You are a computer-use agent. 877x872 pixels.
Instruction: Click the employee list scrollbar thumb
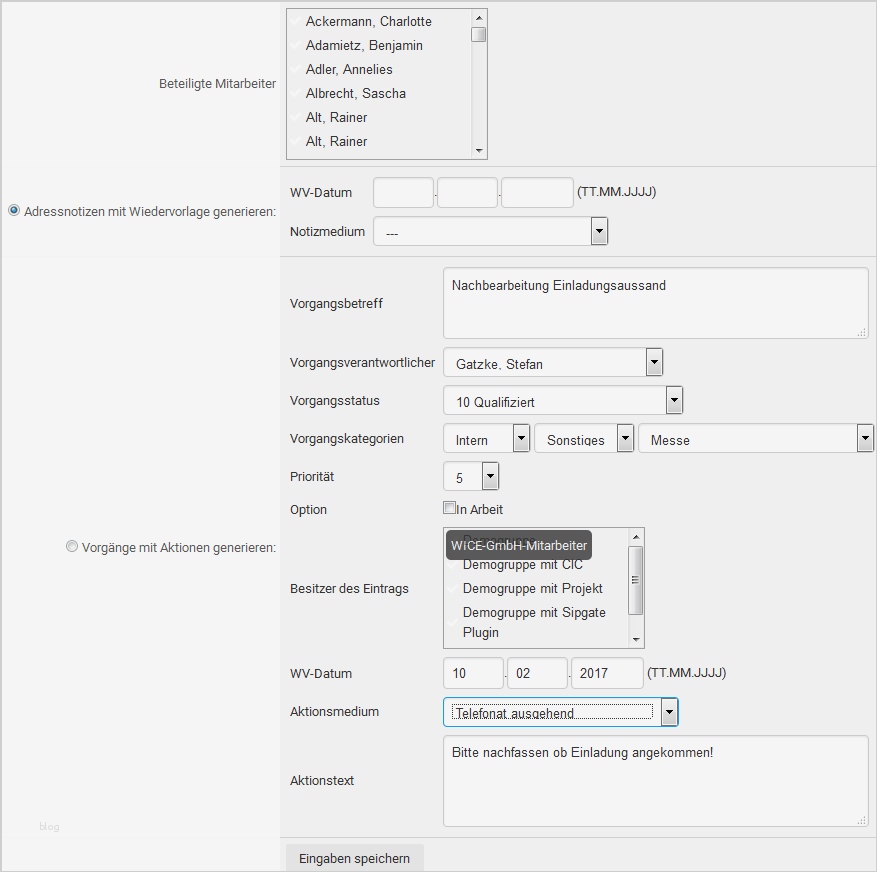click(x=479, y=35)
